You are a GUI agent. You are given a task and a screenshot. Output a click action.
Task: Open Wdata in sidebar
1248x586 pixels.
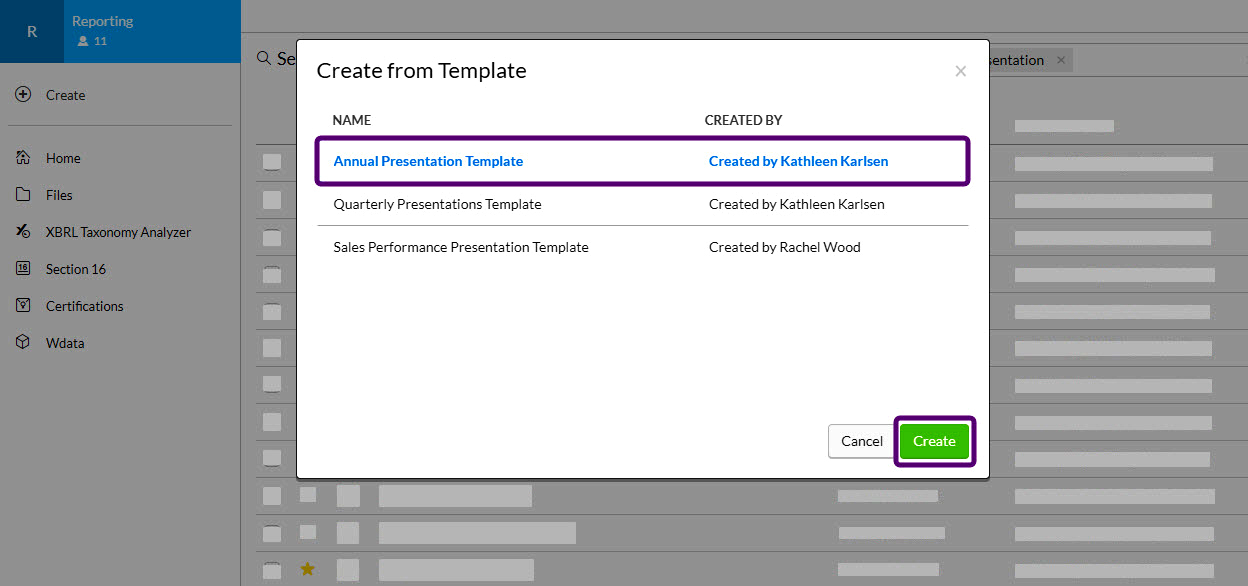tap(65, 343)
